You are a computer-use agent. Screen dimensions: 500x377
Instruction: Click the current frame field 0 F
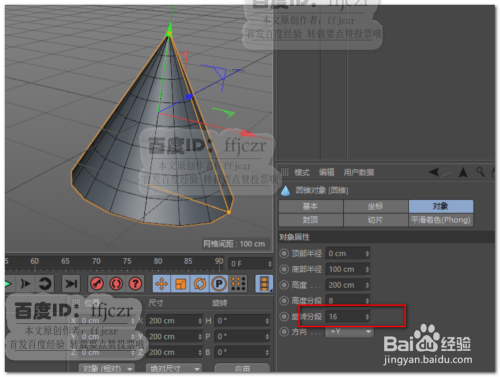click(250, 264)
